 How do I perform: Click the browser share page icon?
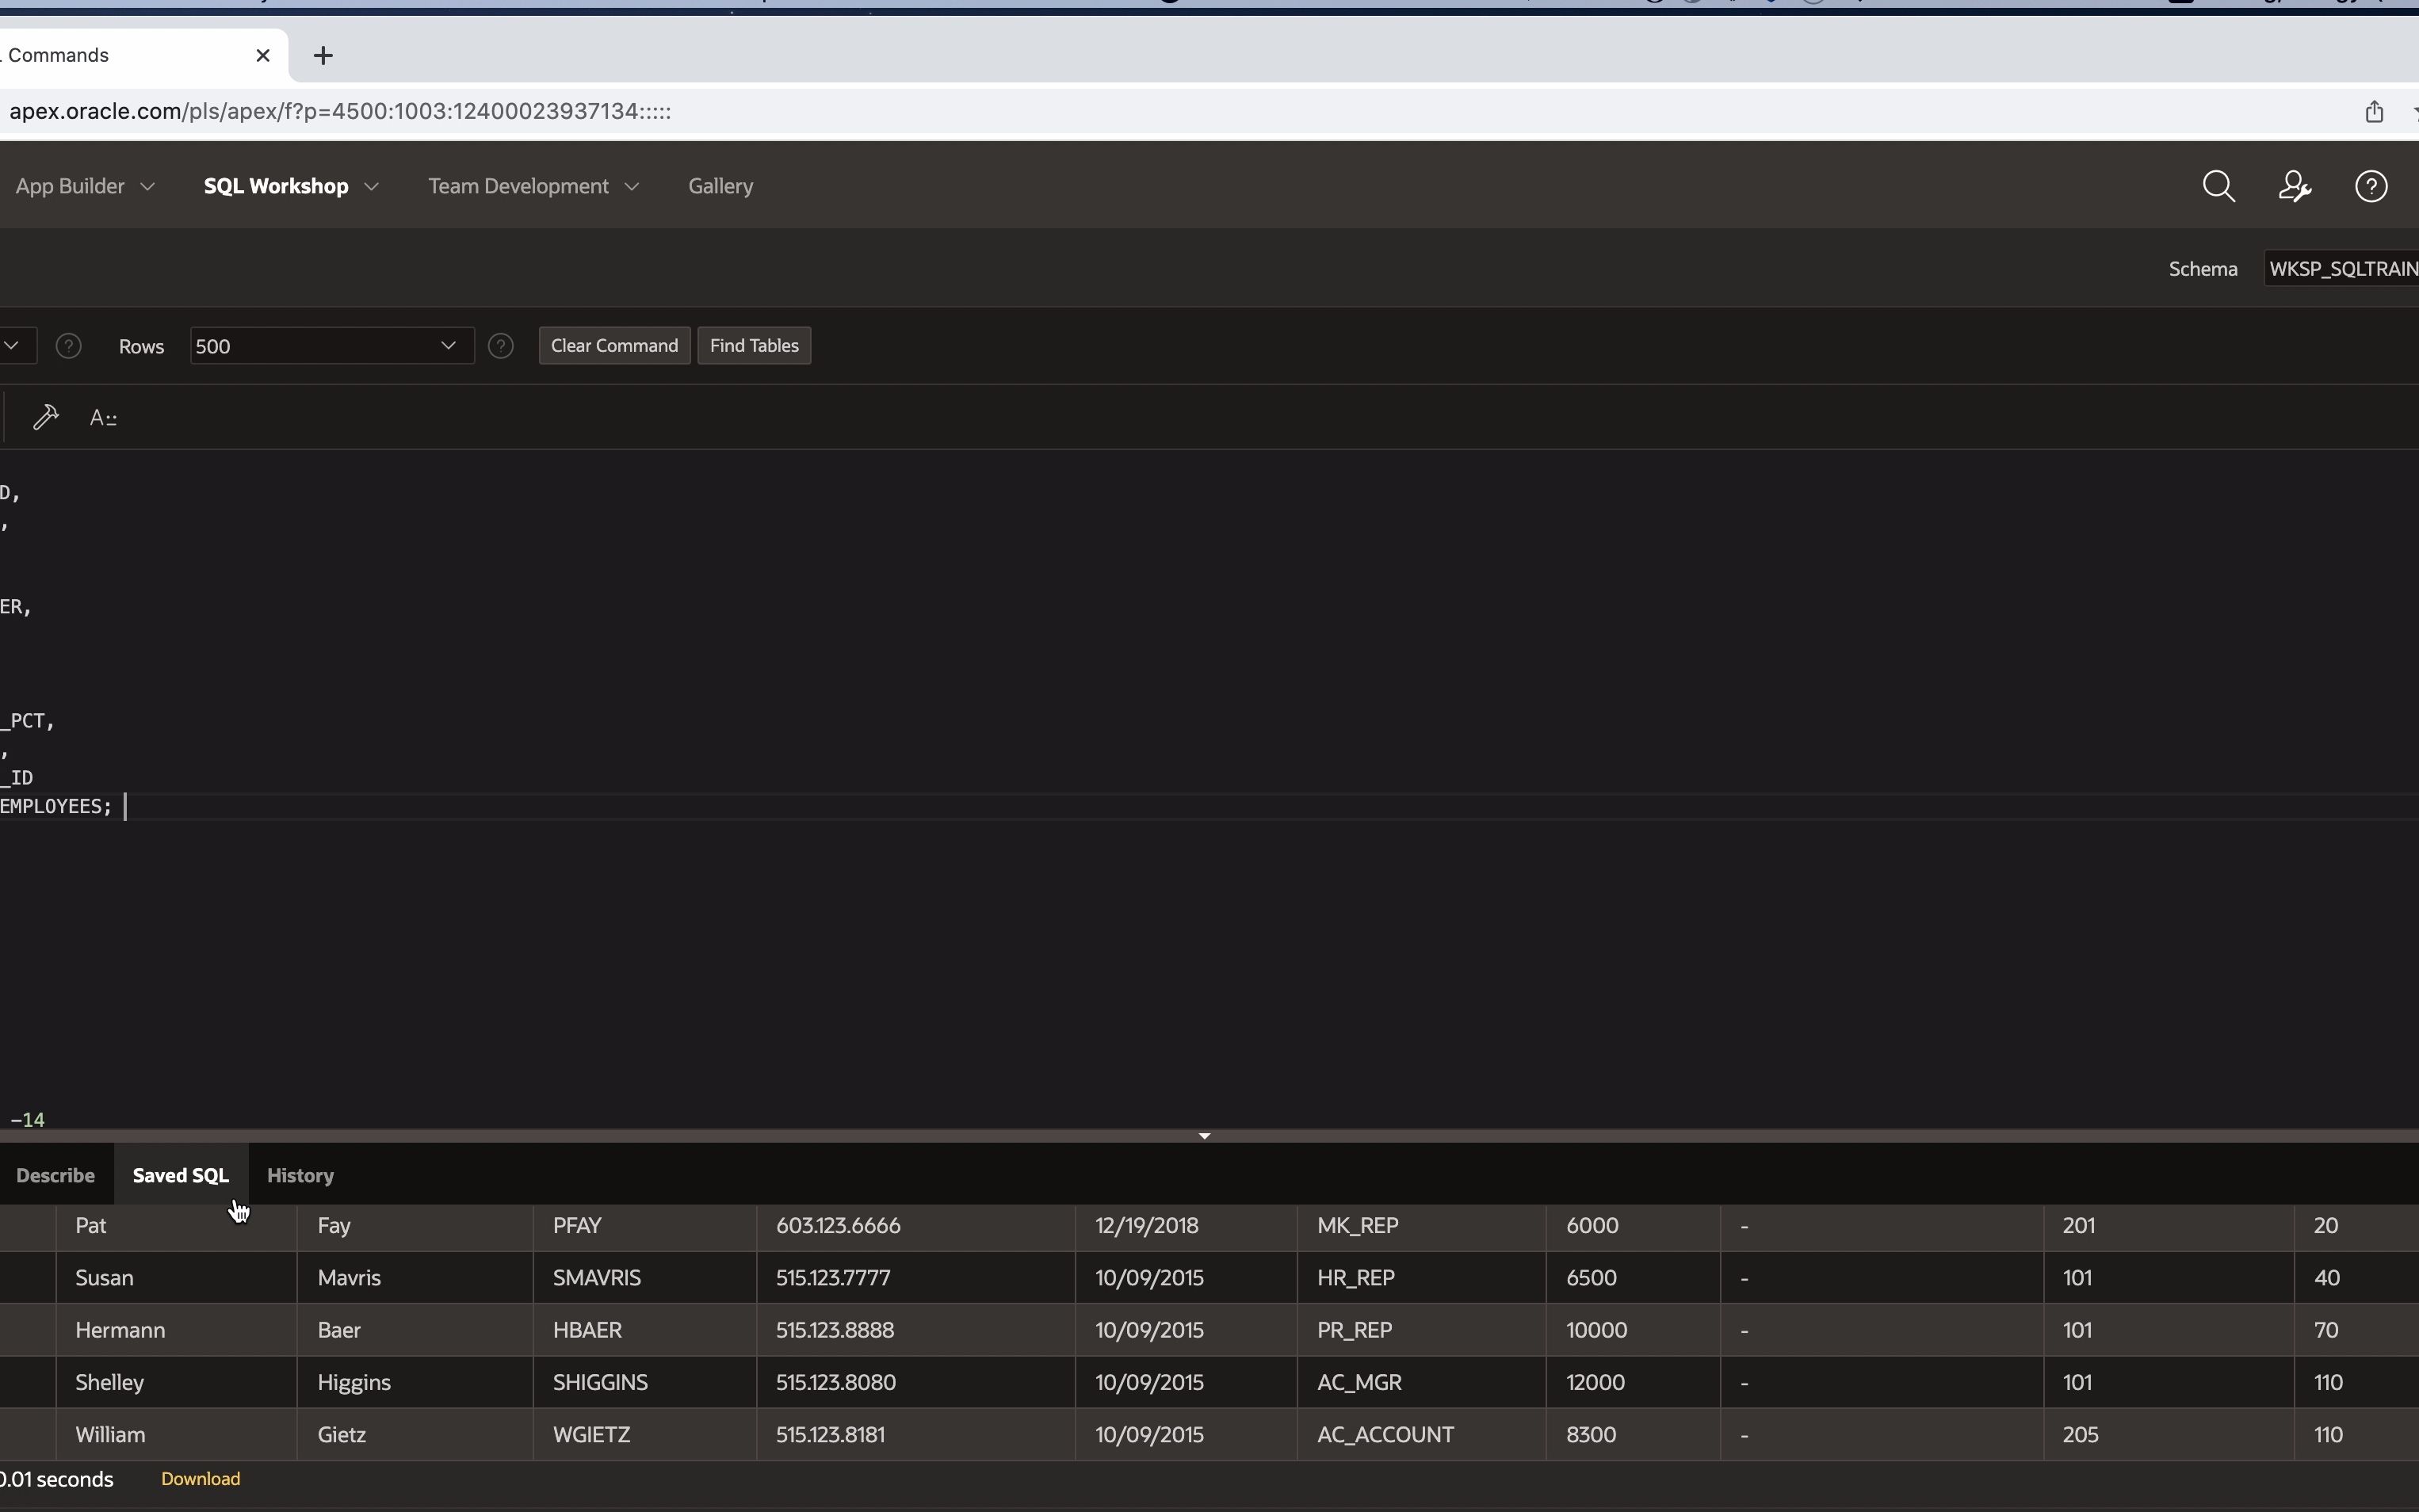coord(2374,112)
